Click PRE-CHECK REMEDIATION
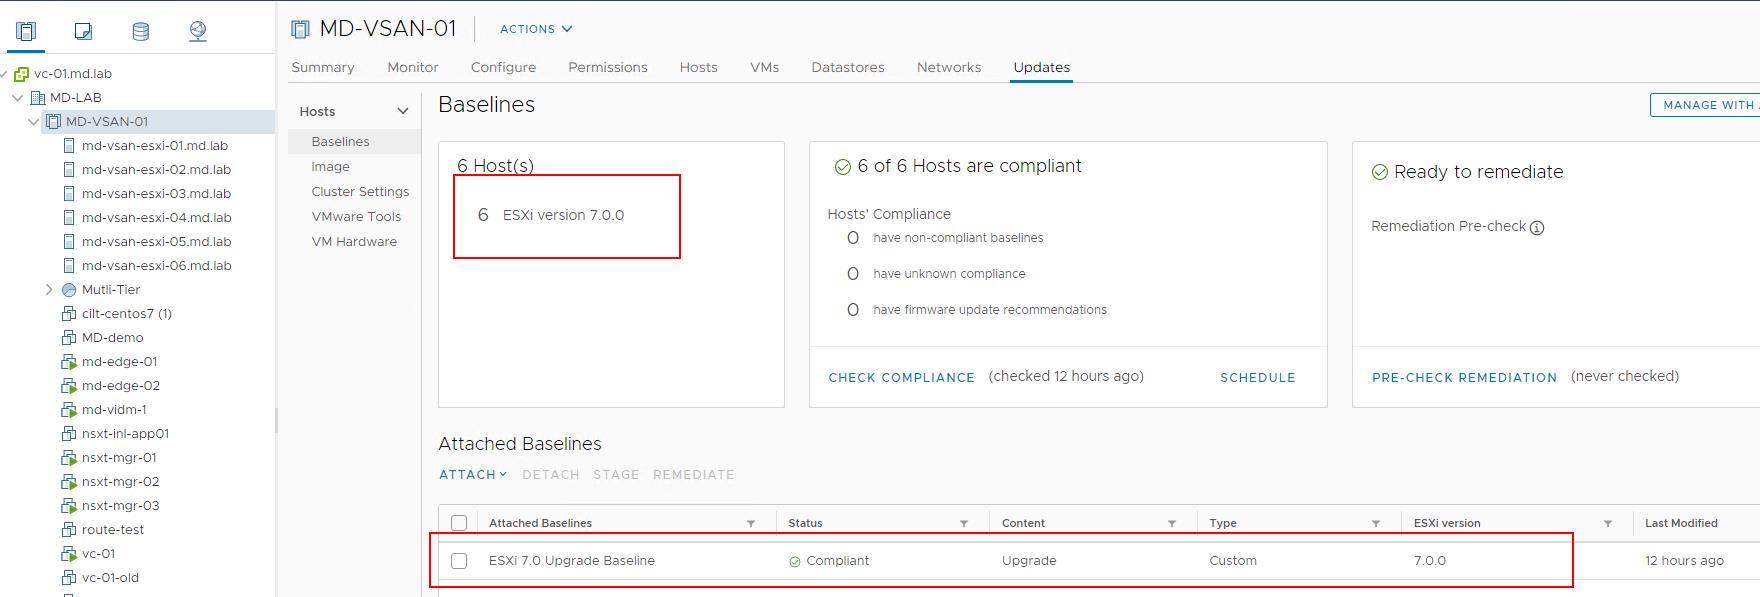The image size is (1760, 597). tap(1464, 378)
